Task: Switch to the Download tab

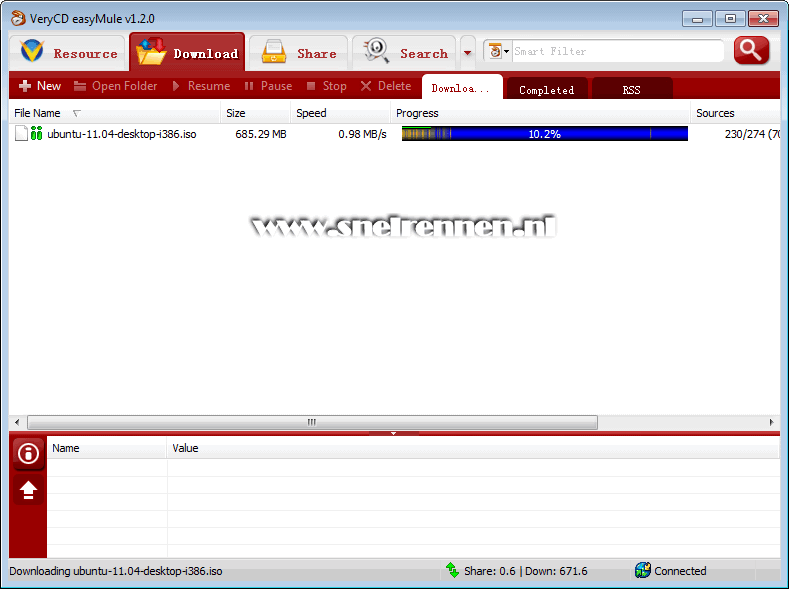Action: tap(187, 53)
